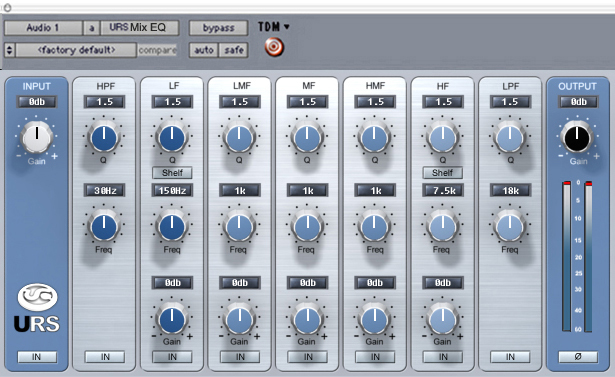Click the MF Q knob

[x=307, y=138]
